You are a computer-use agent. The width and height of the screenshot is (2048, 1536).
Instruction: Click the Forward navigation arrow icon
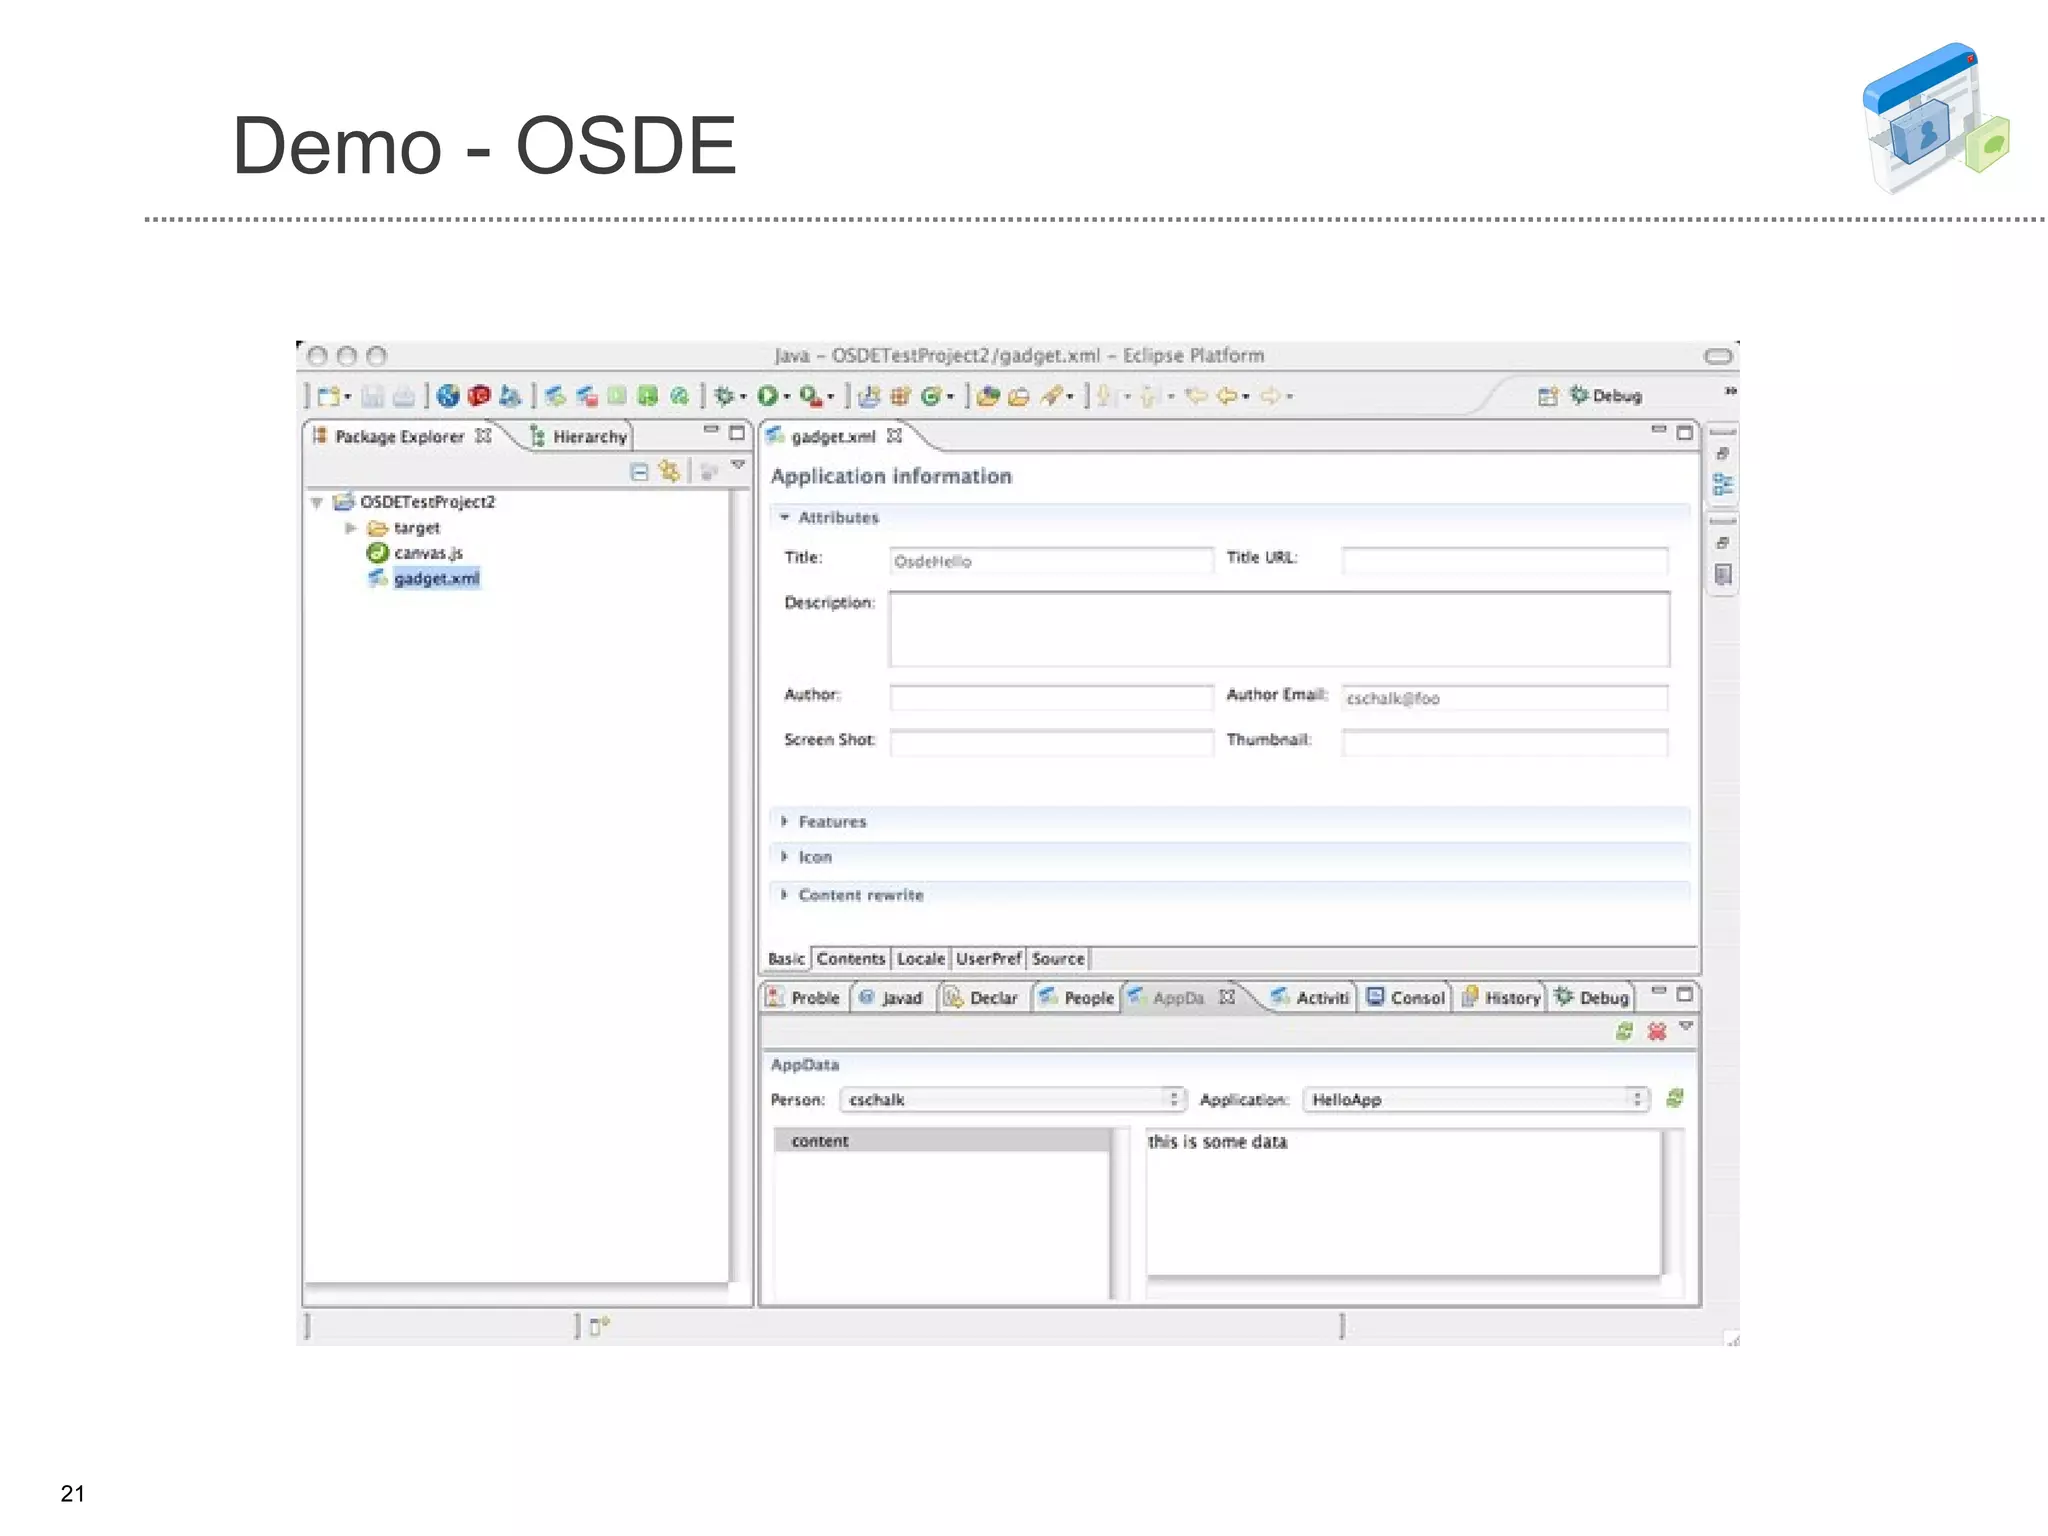coord(1270,396)
